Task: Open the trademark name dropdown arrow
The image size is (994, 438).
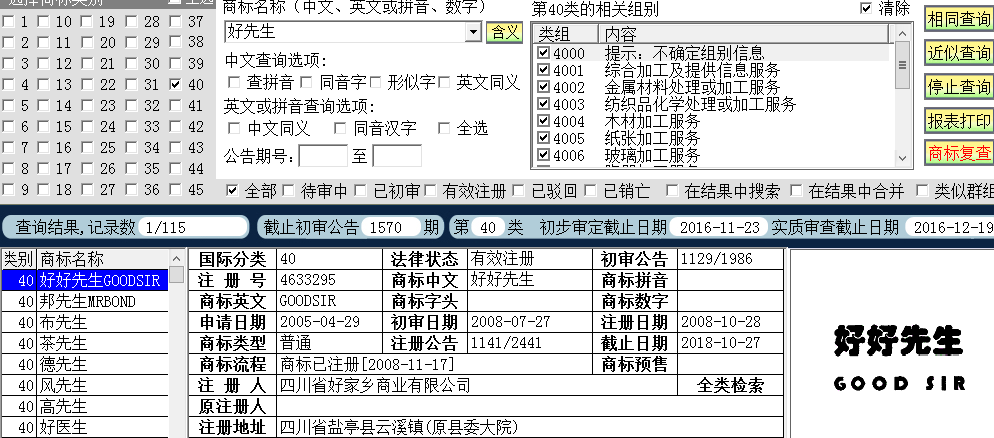Action: 474,32
